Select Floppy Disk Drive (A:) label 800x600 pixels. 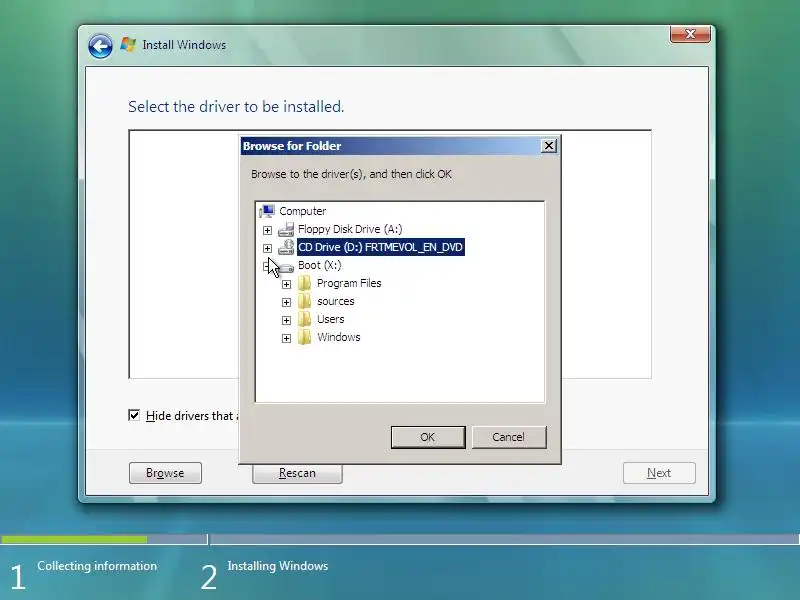tap(350, 229)
